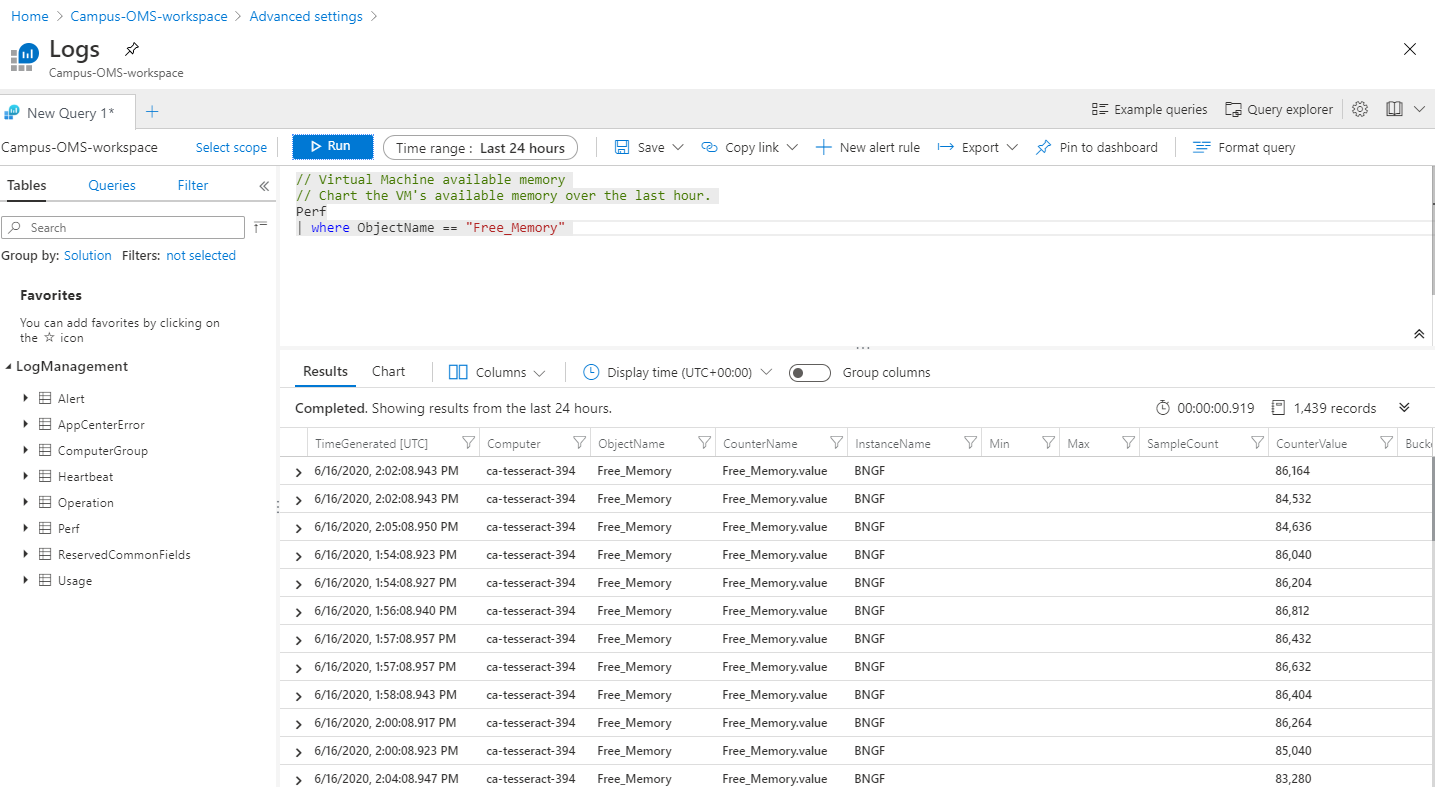
Task: Click Format query
Action: coord(1244,147)
